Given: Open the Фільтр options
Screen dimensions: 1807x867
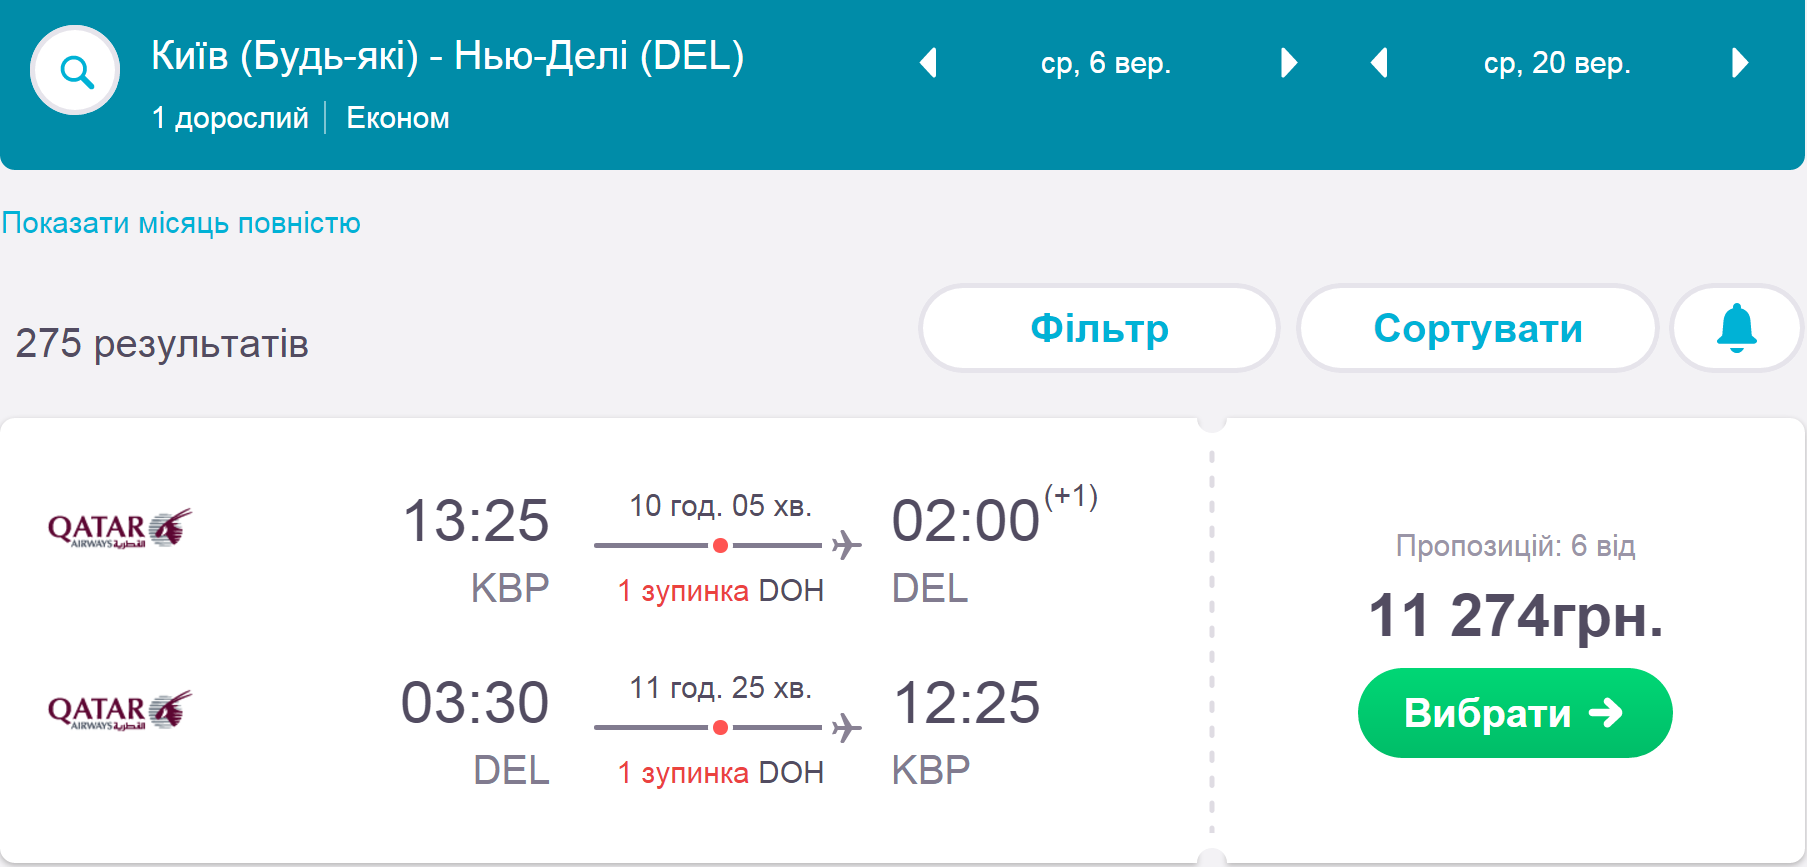Looking at the screenshot, I should 1099,328.
